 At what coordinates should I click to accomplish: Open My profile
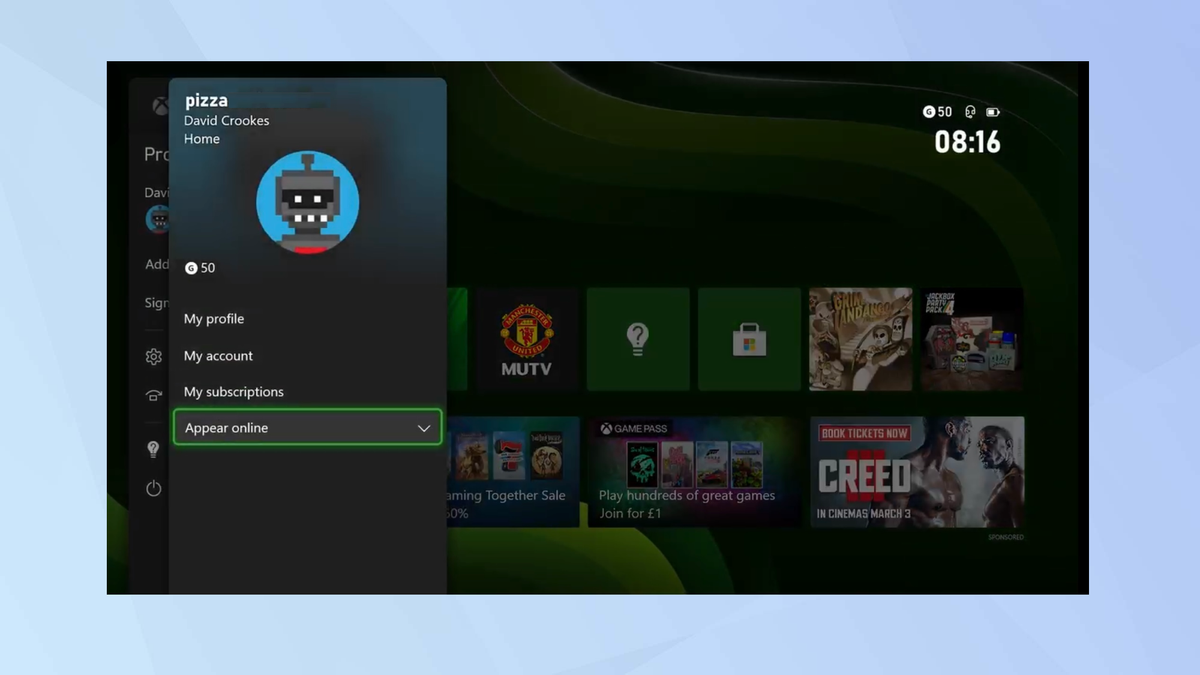point(215,318)
